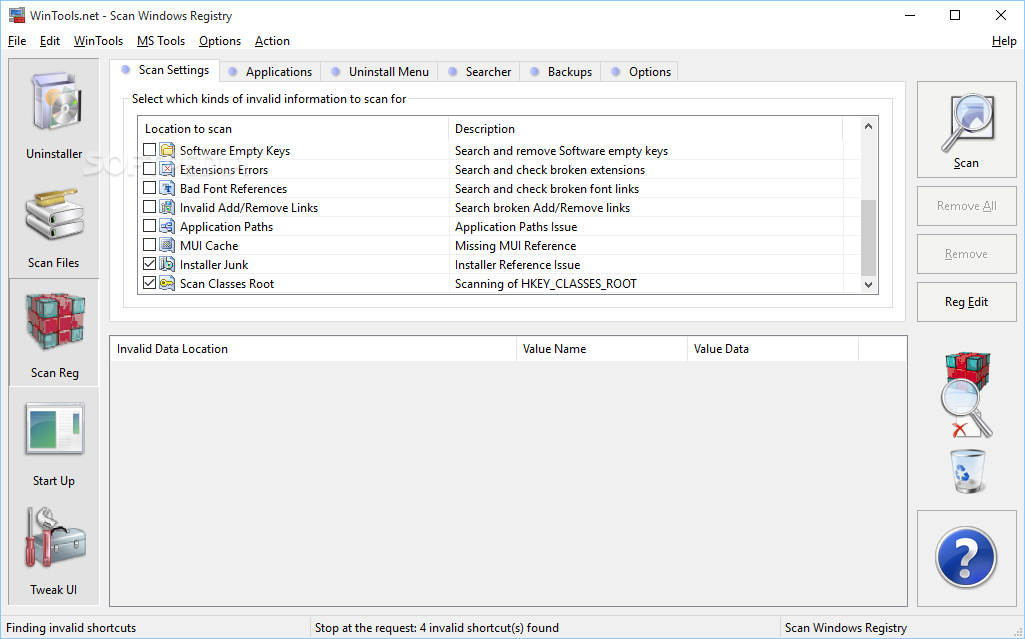
Task: Click the scan list scrollbar thumb
Action: pyautogui.click(x=868, y=238)
